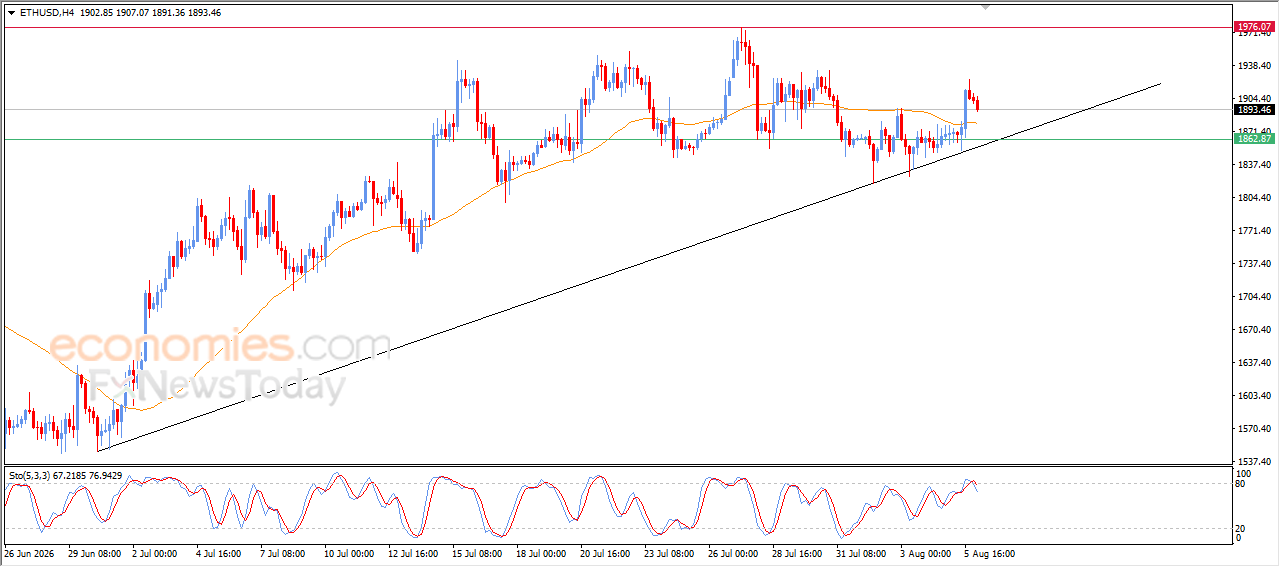
Task: Click the ETHUSD,H4 chart title text
Action: pos(47,13)
